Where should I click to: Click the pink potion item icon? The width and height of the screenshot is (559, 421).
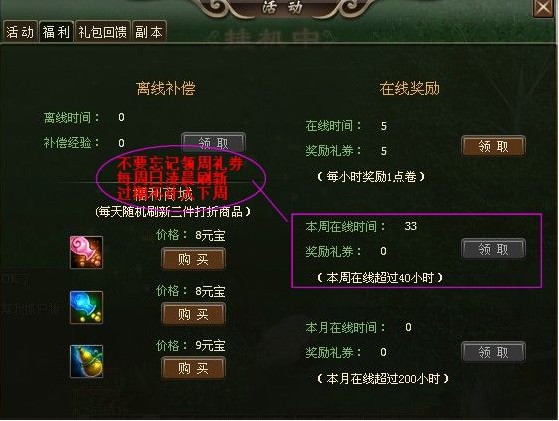click(86, 252)
